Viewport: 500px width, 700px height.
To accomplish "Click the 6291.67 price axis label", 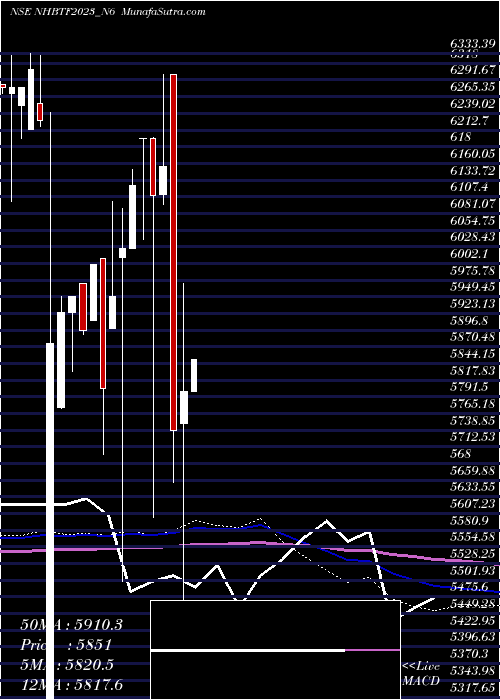I will (472, 70).
